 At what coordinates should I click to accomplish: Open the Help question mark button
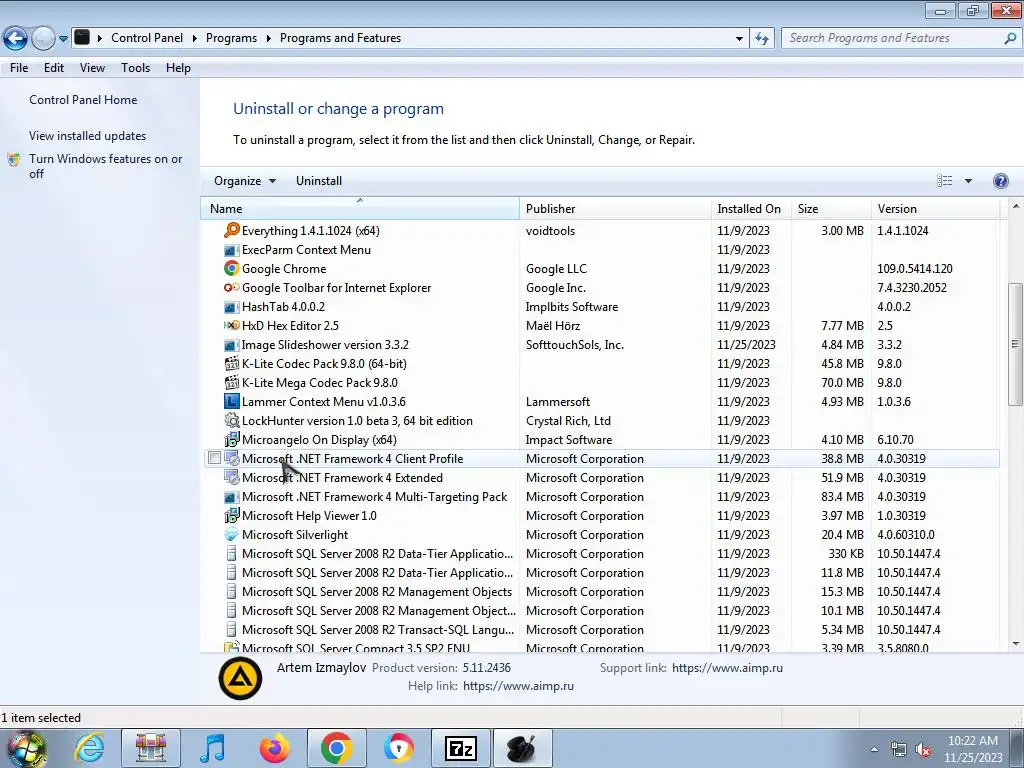click(1000, 181)
